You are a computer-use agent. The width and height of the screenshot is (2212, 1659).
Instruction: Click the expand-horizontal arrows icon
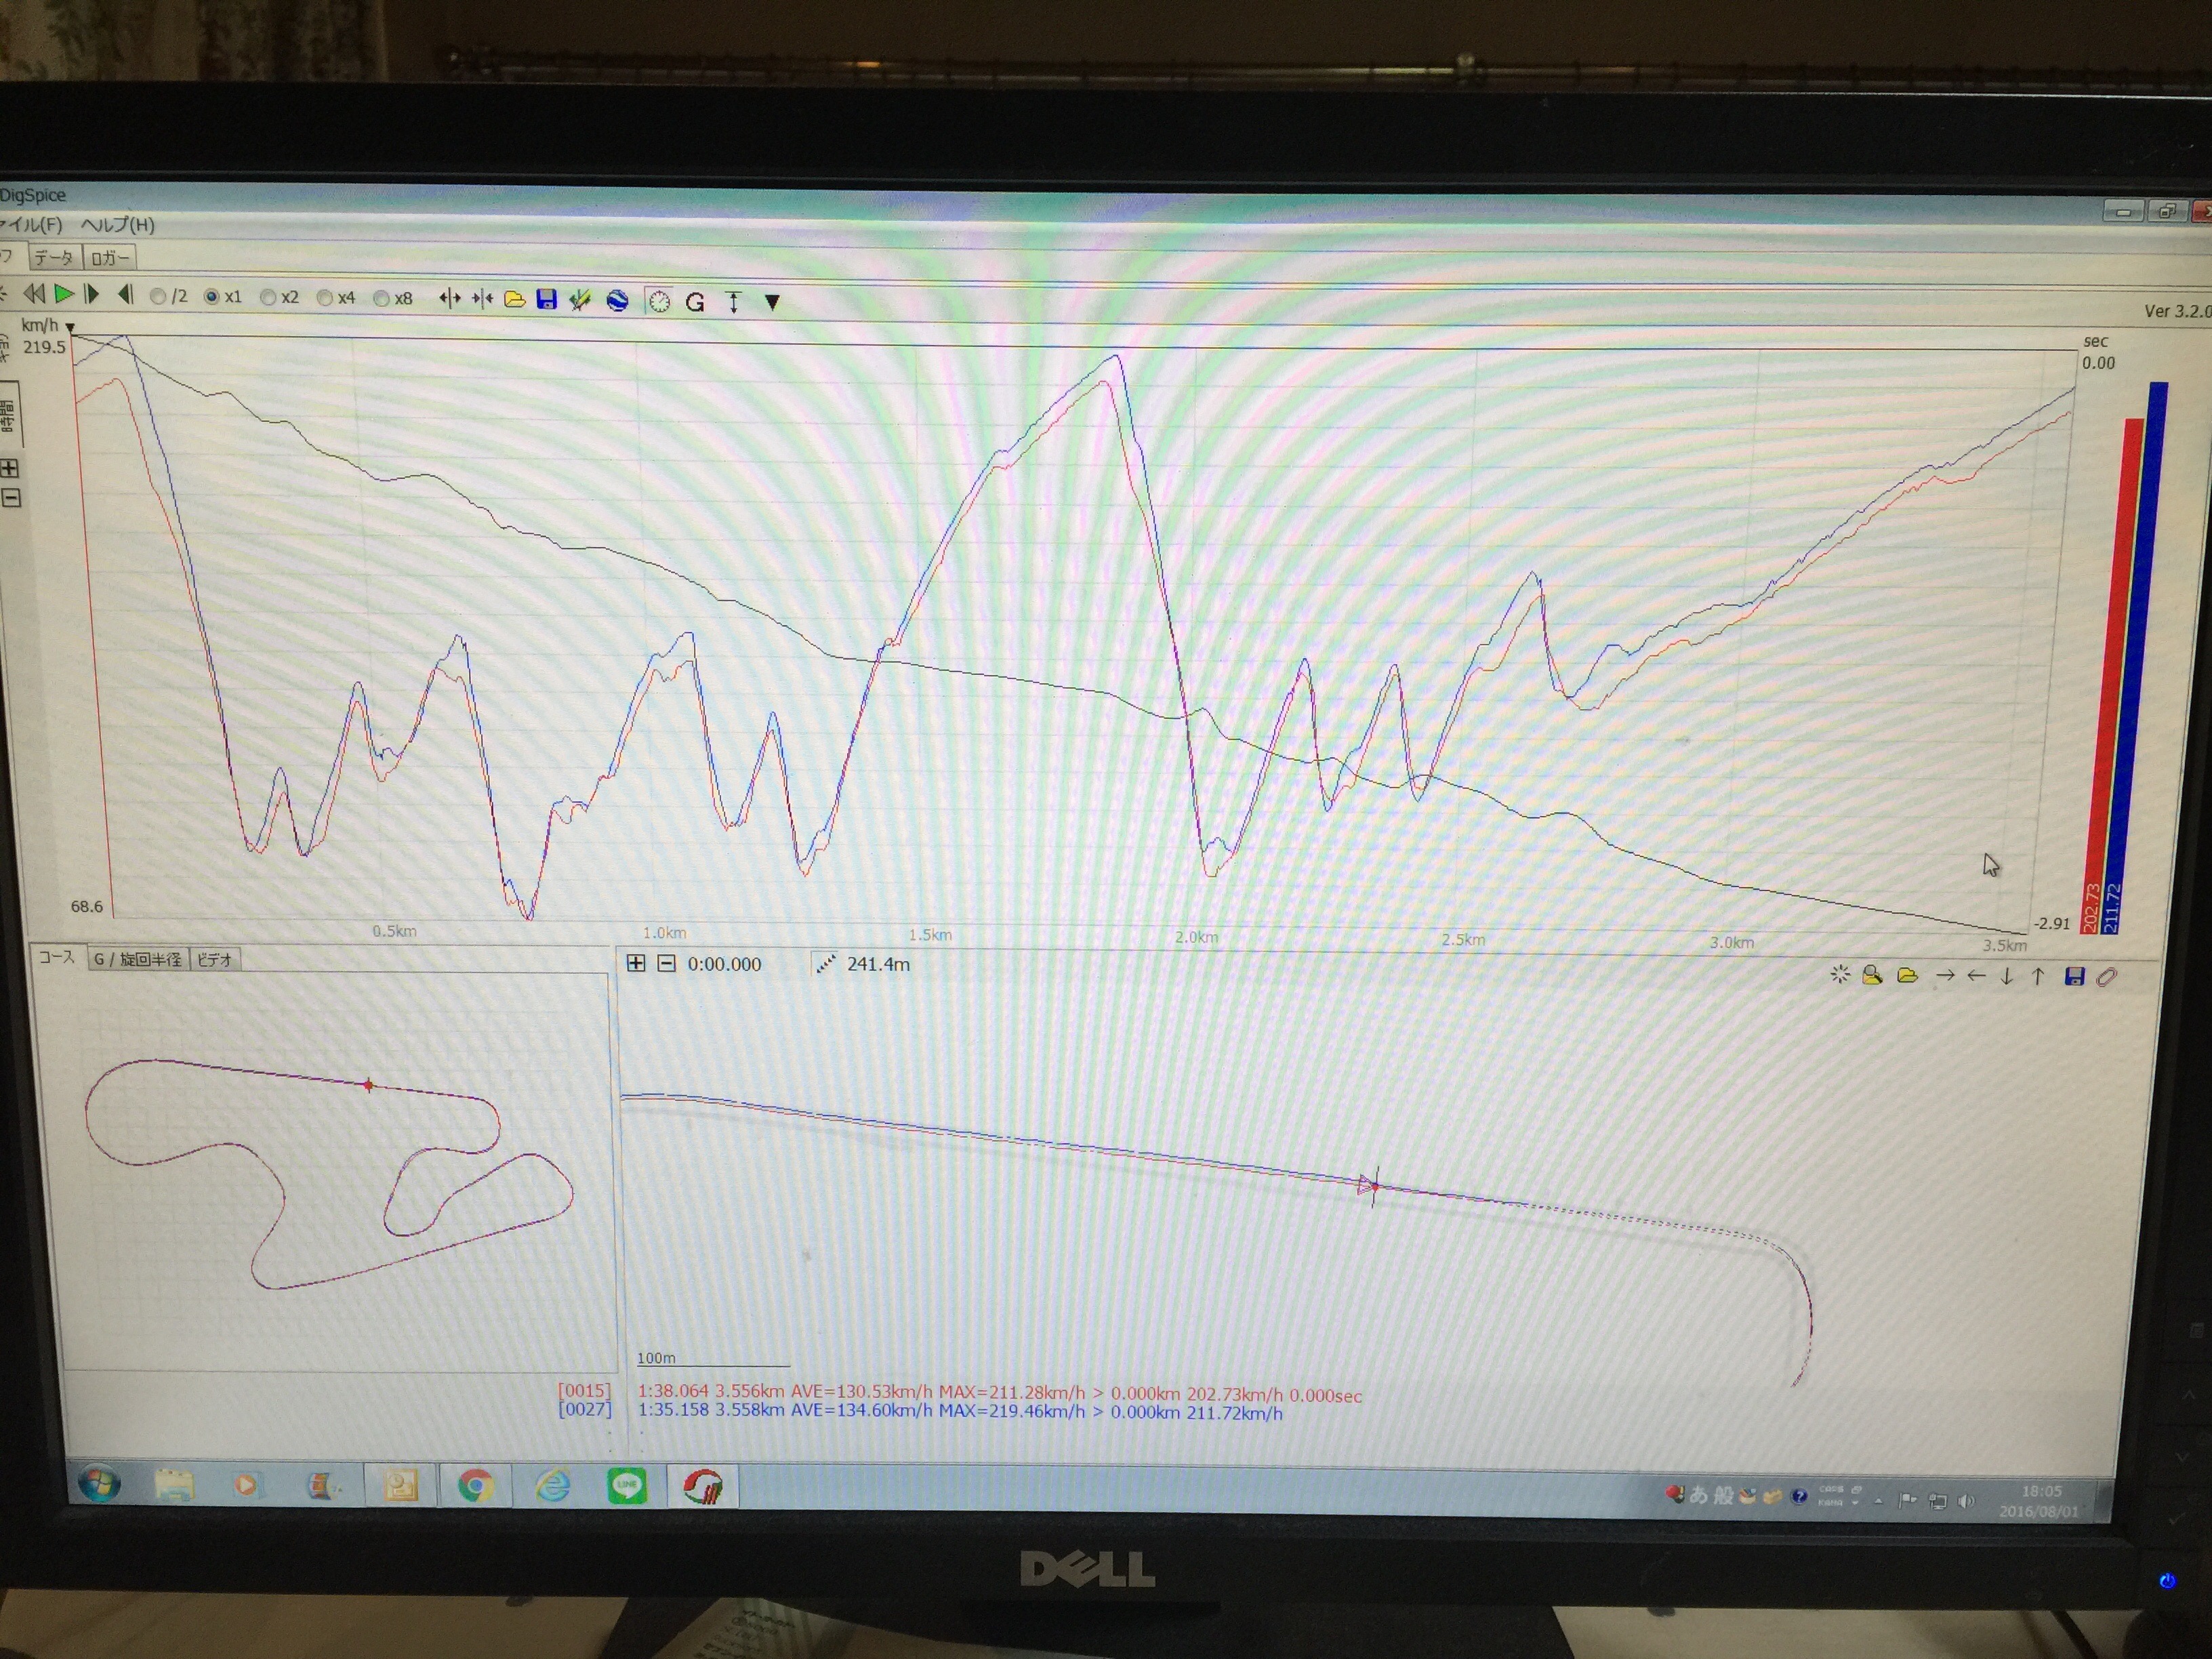coord(450,298)
